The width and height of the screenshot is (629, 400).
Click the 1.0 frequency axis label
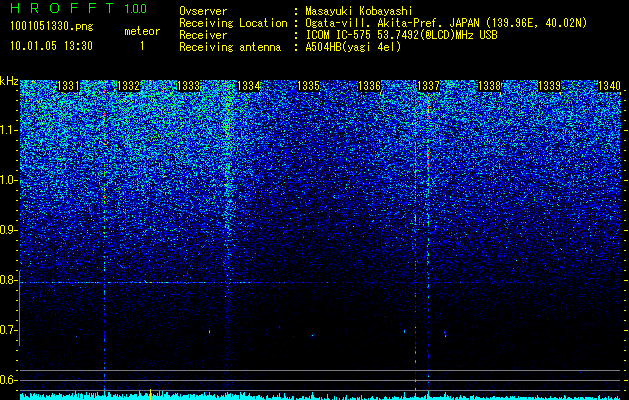tap(9, 180)
